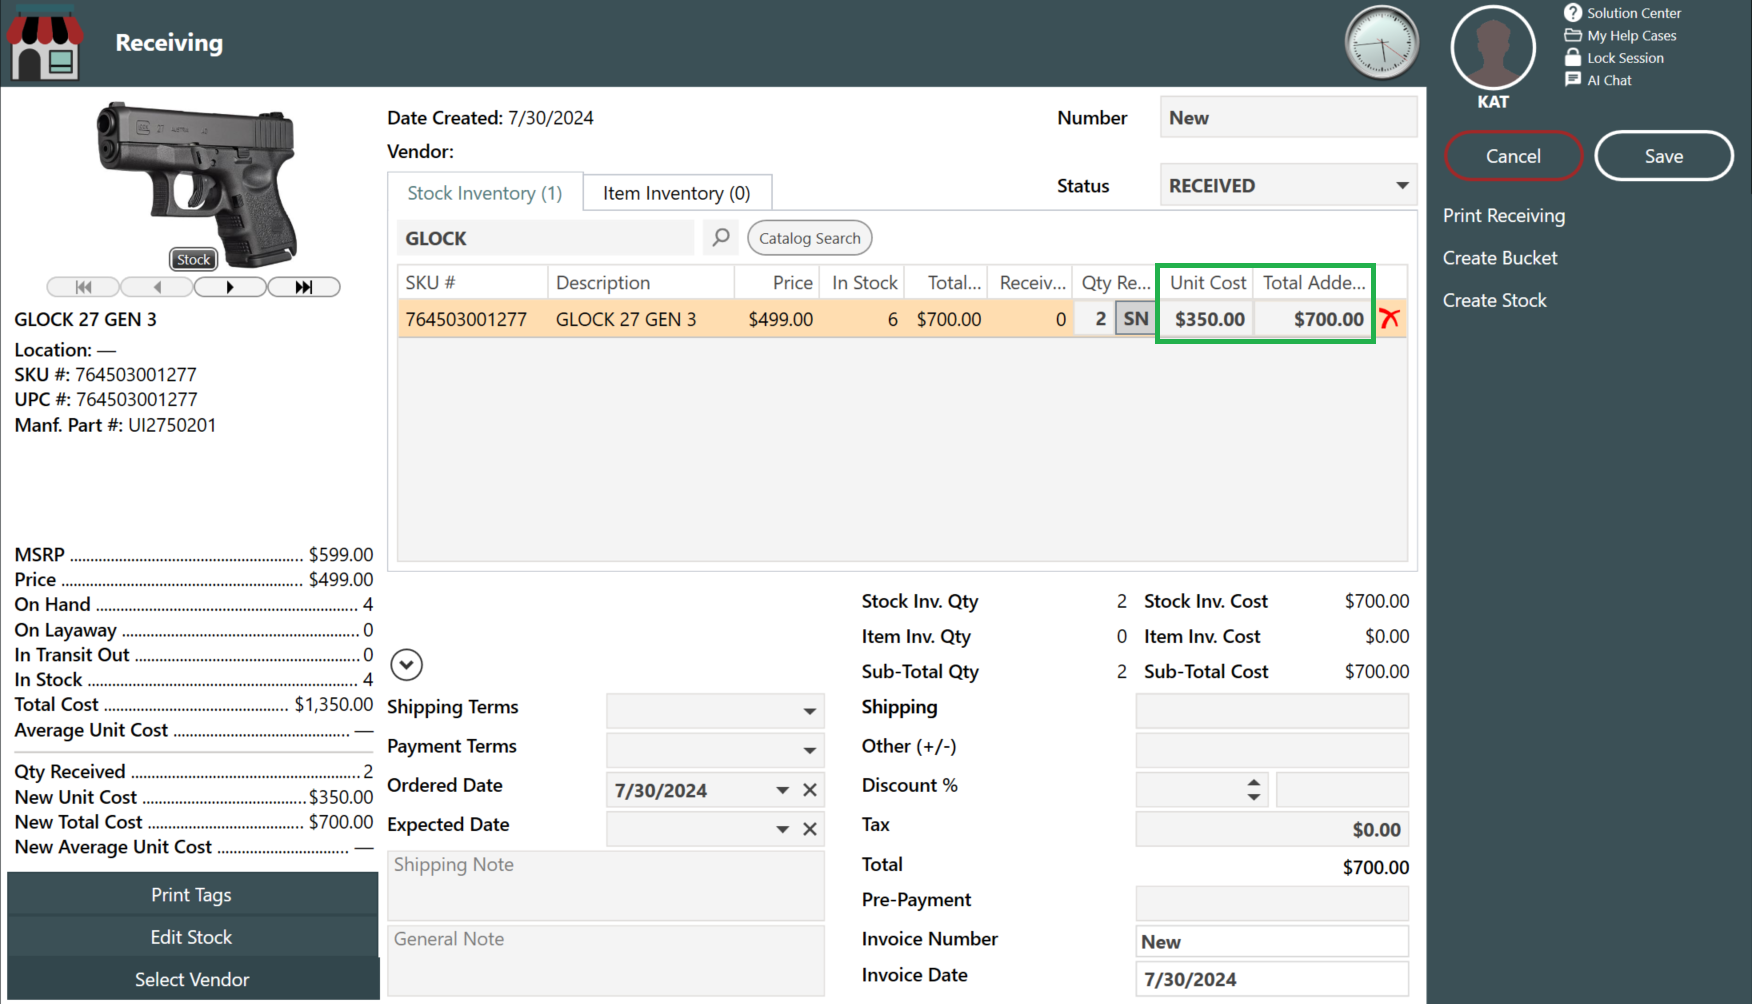Delete the GLOCK 27 GEN 3 row with red X
The height and width of the screenshot is (1004, 1752).
pyautogui.click(x=1389, y=319)
